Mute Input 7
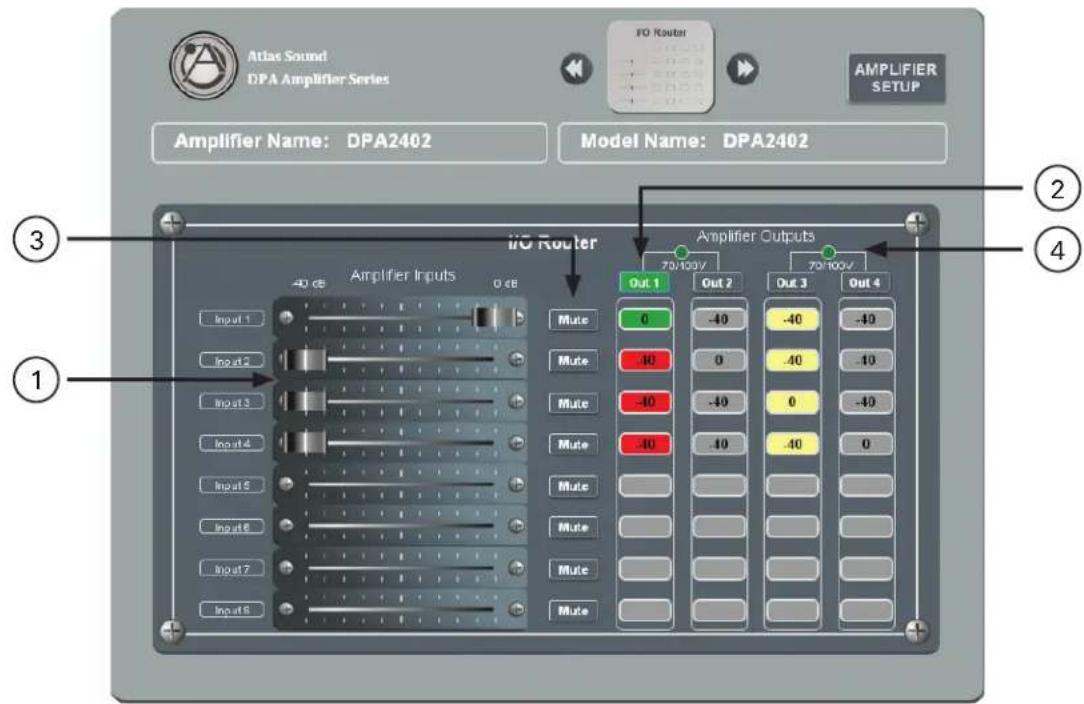The height and width of the screenshot is (704, 1084). (573, 570)
